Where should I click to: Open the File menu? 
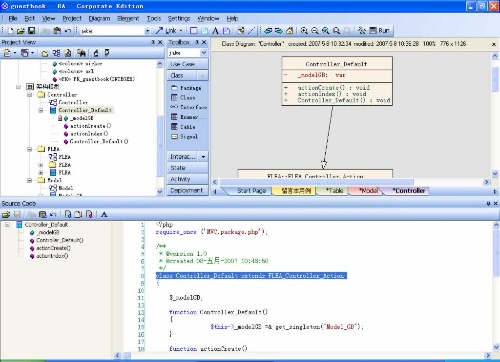point(13,18)
